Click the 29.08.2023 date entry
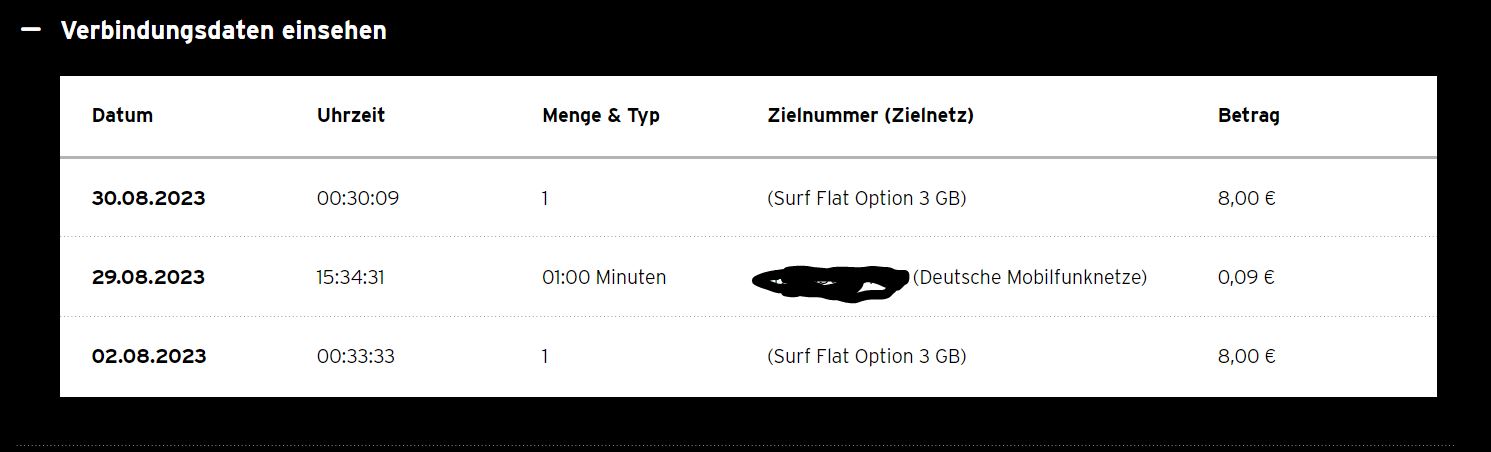This screenshot has height=452, width=1491. pyautogui.click(x=148, y=277)
